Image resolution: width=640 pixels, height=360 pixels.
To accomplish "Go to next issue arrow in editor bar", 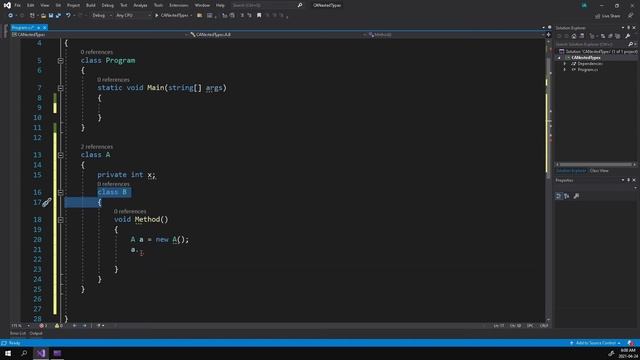I will click(x=84, y=326).
